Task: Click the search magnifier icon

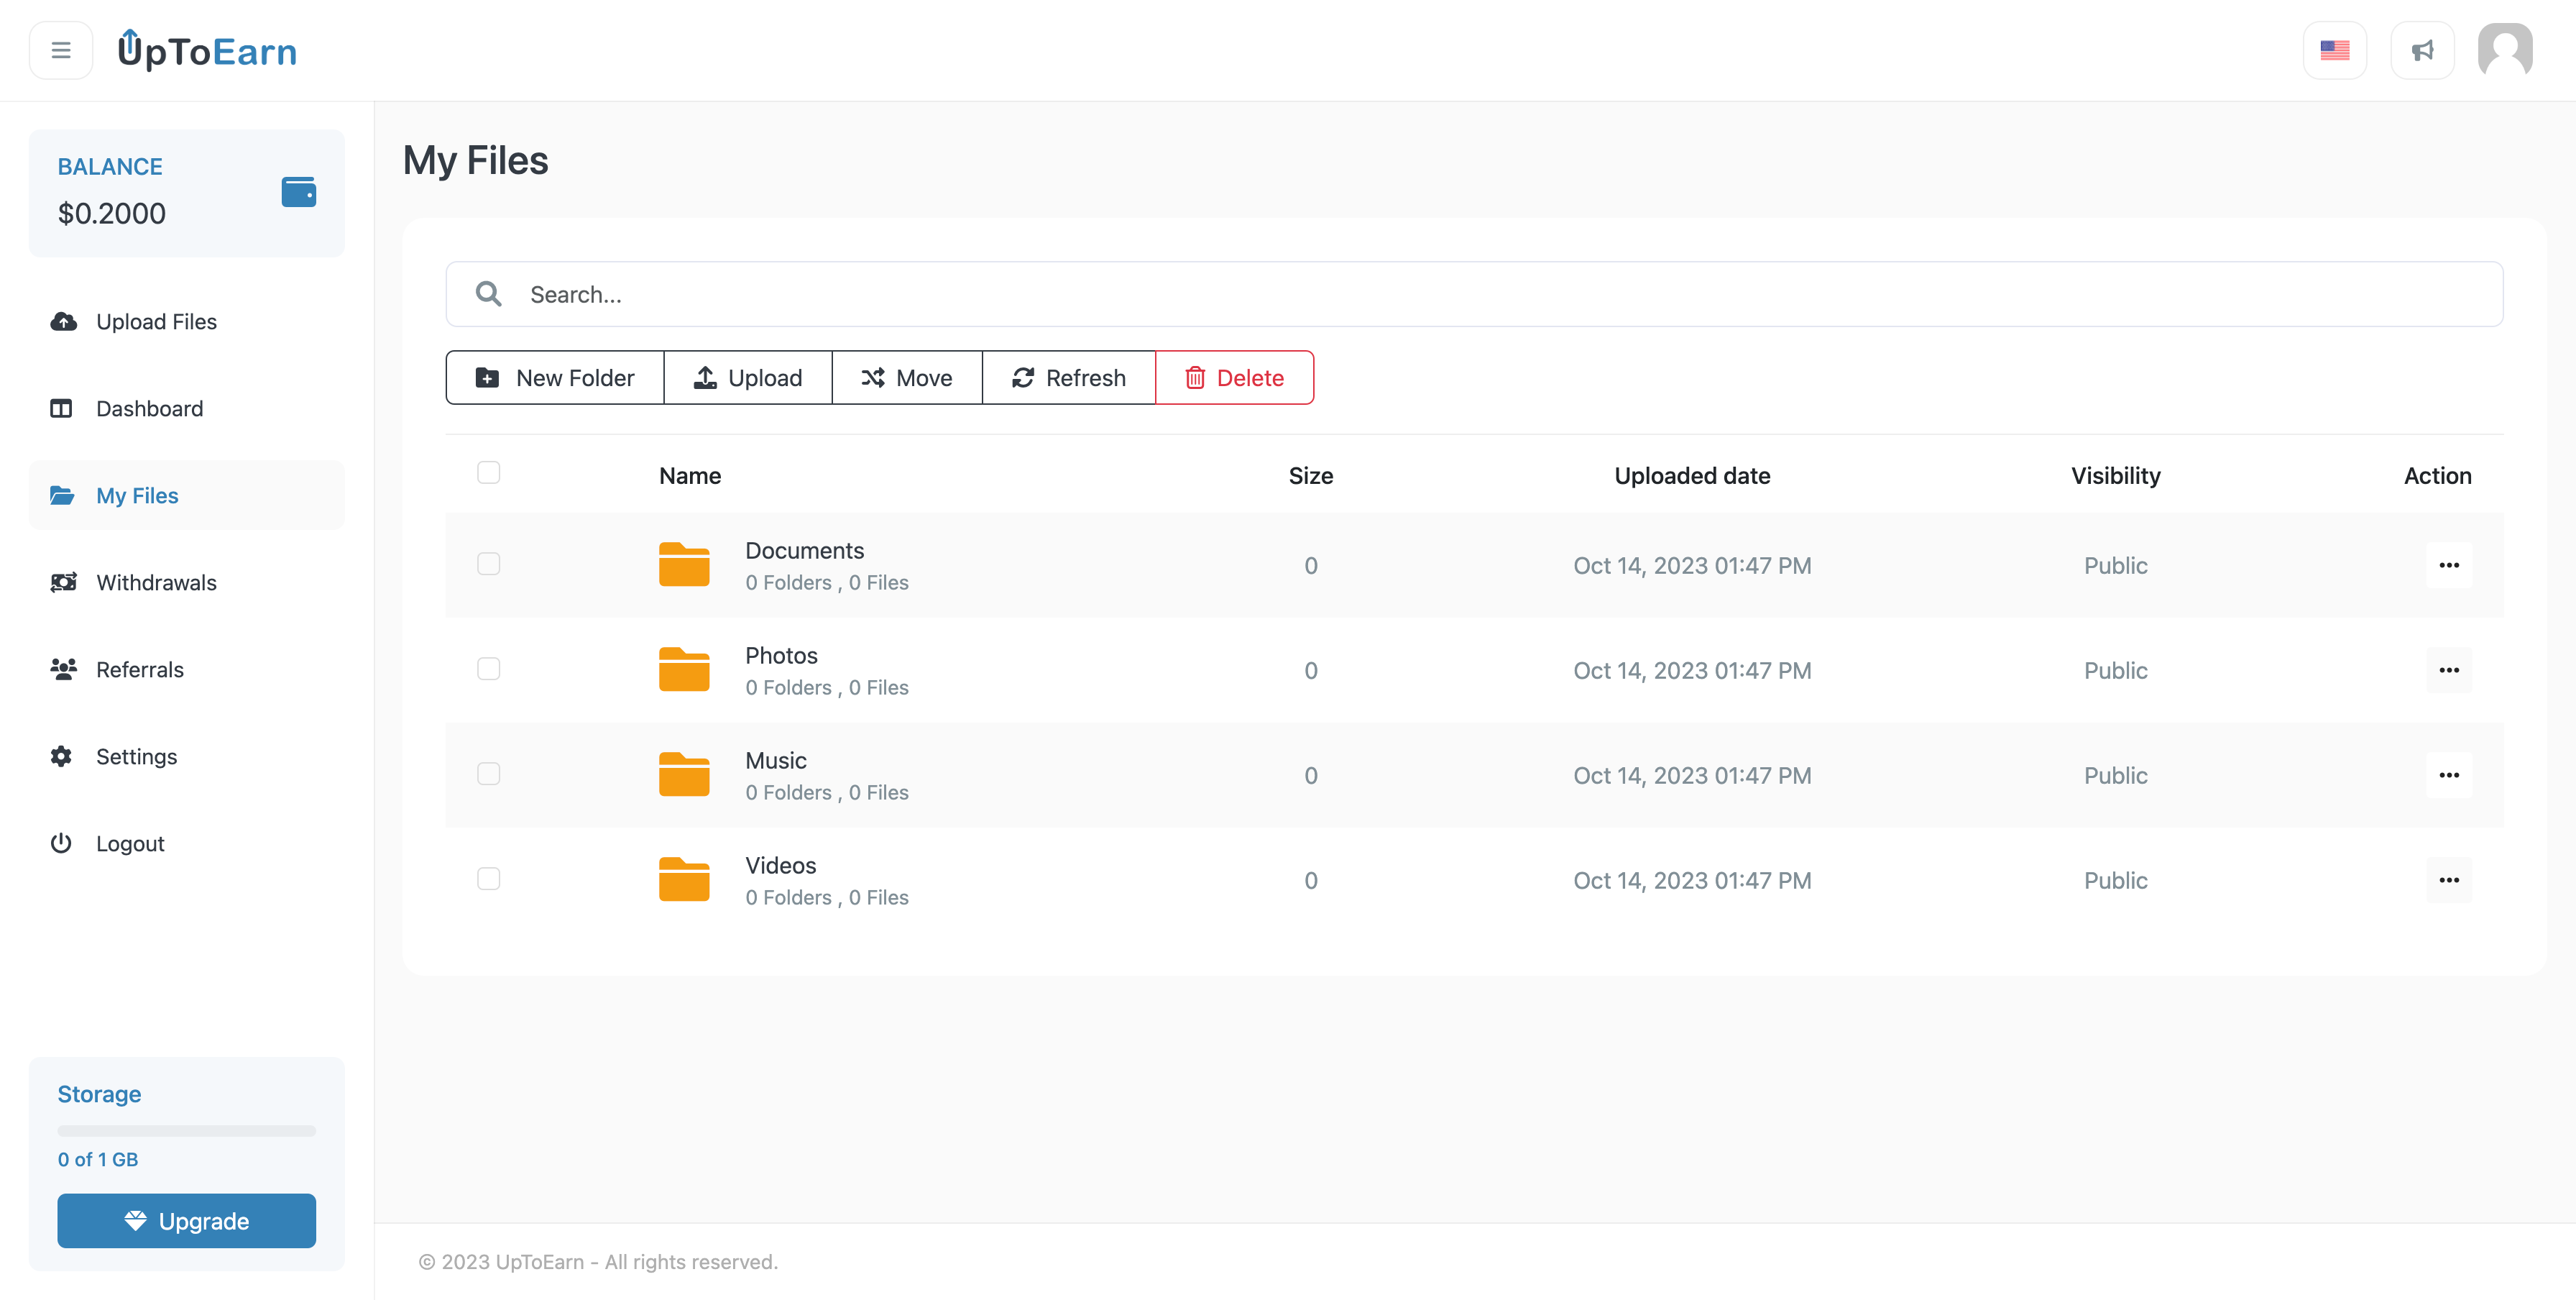Action: click(488, 294)
